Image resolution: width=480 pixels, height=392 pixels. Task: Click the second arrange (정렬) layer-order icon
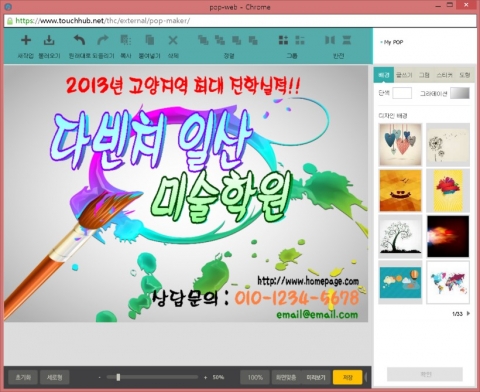click(220, 40)
